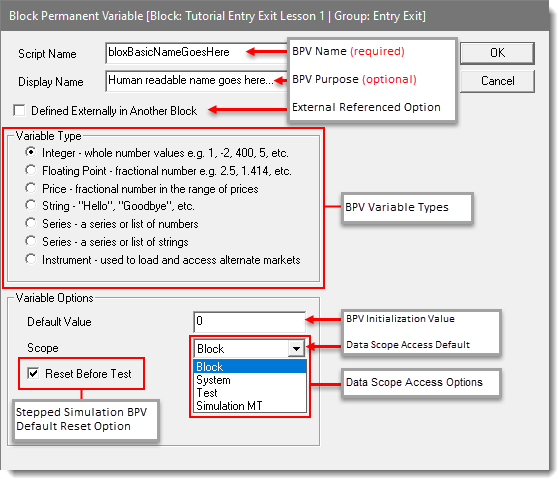Click into the Script Name field

[196, 53]
